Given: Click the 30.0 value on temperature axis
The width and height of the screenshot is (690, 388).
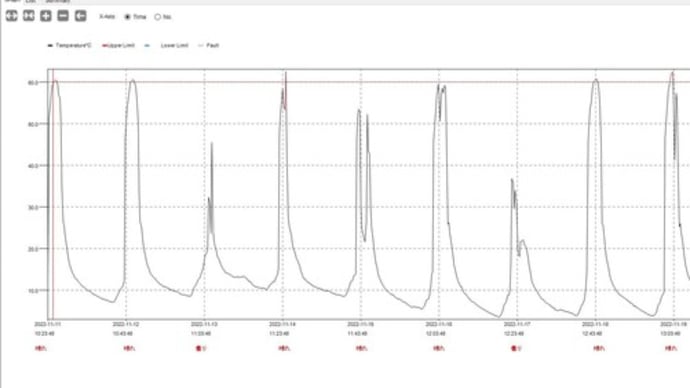Looking at the screenshot, I should coord(33,207).
